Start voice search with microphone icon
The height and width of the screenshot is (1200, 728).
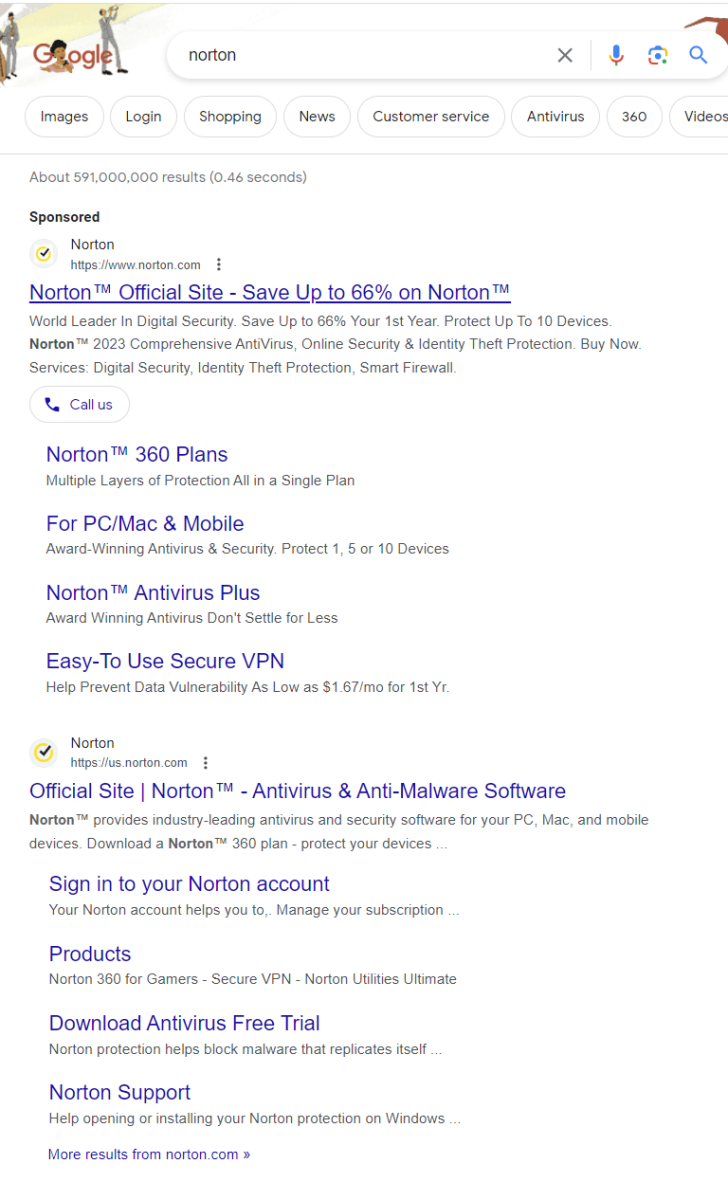pos(616,55)
